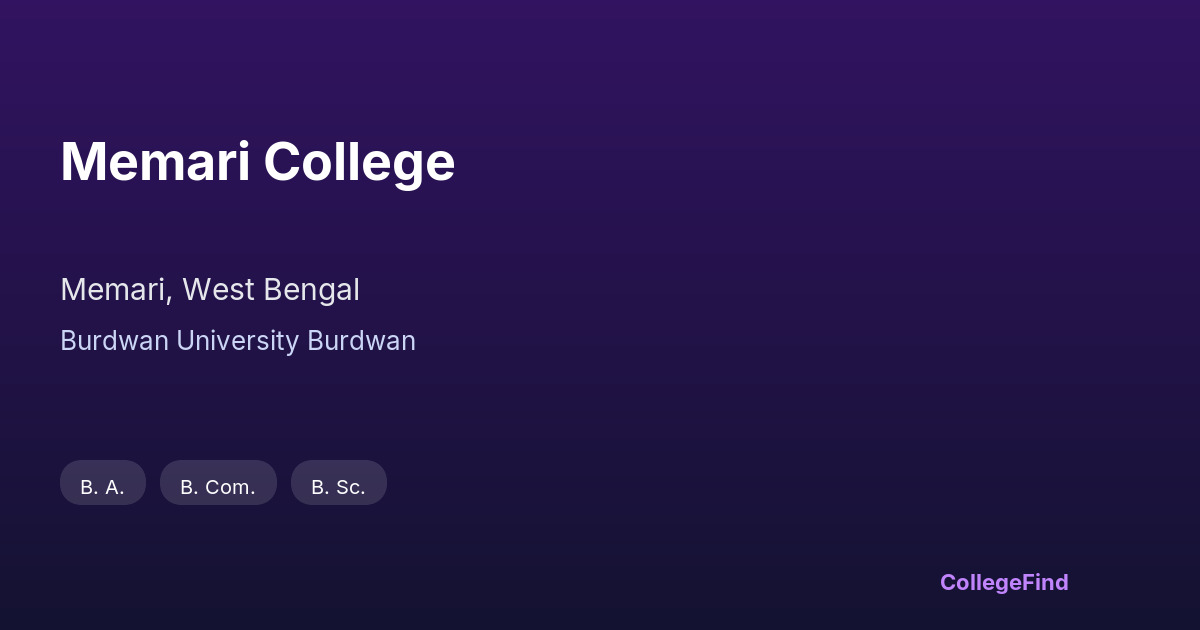Click the word "College" in the title
The height and width of the screenshot is (630, 1200).
coord(359,162)
